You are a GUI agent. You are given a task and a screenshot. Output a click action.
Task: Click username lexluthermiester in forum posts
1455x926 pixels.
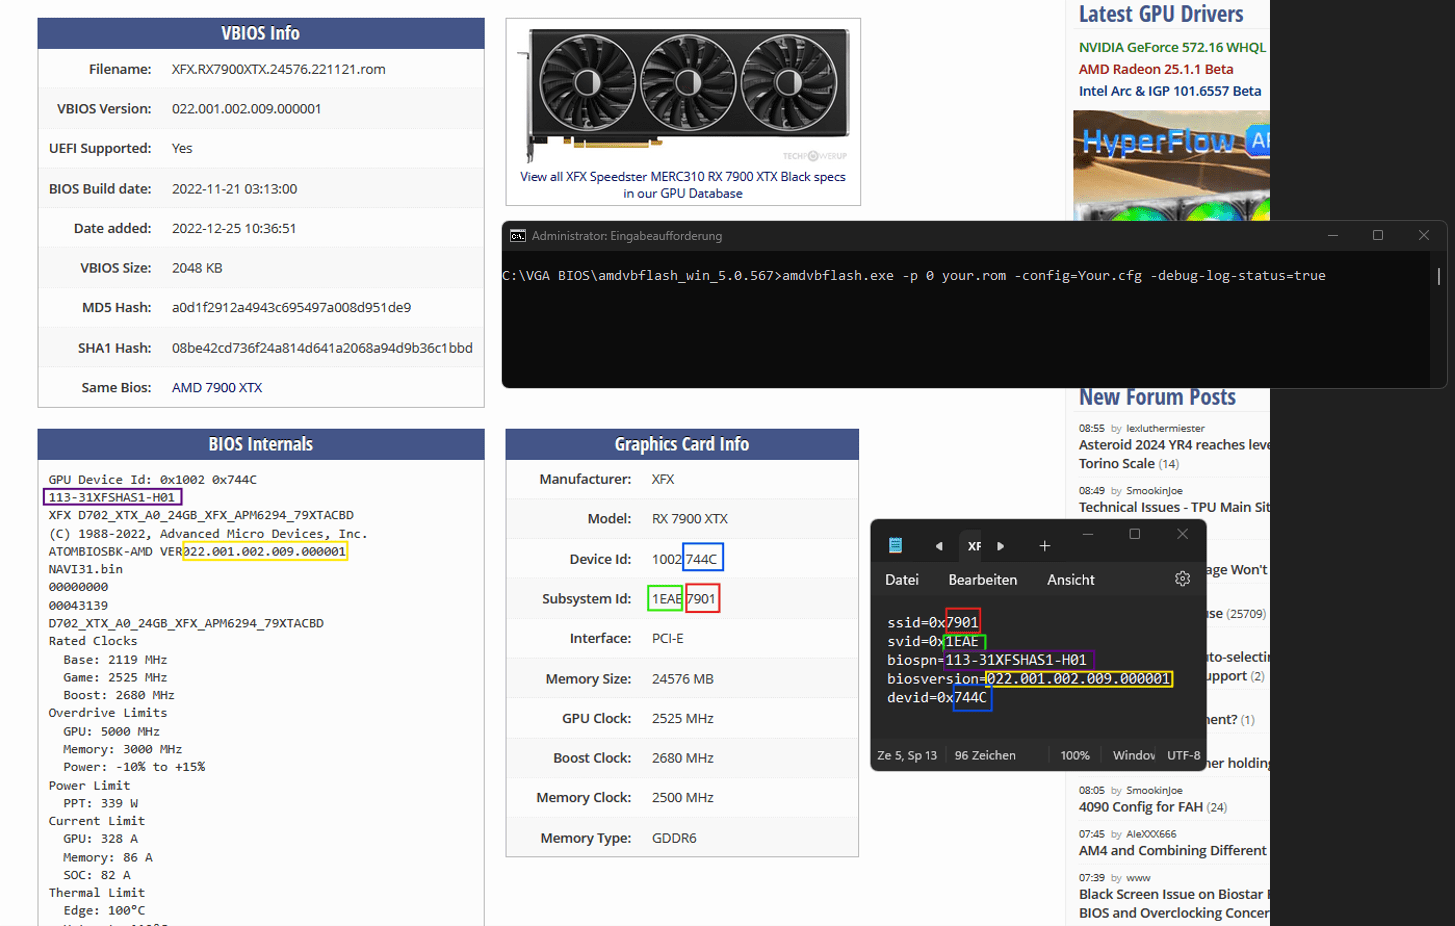1165,428
